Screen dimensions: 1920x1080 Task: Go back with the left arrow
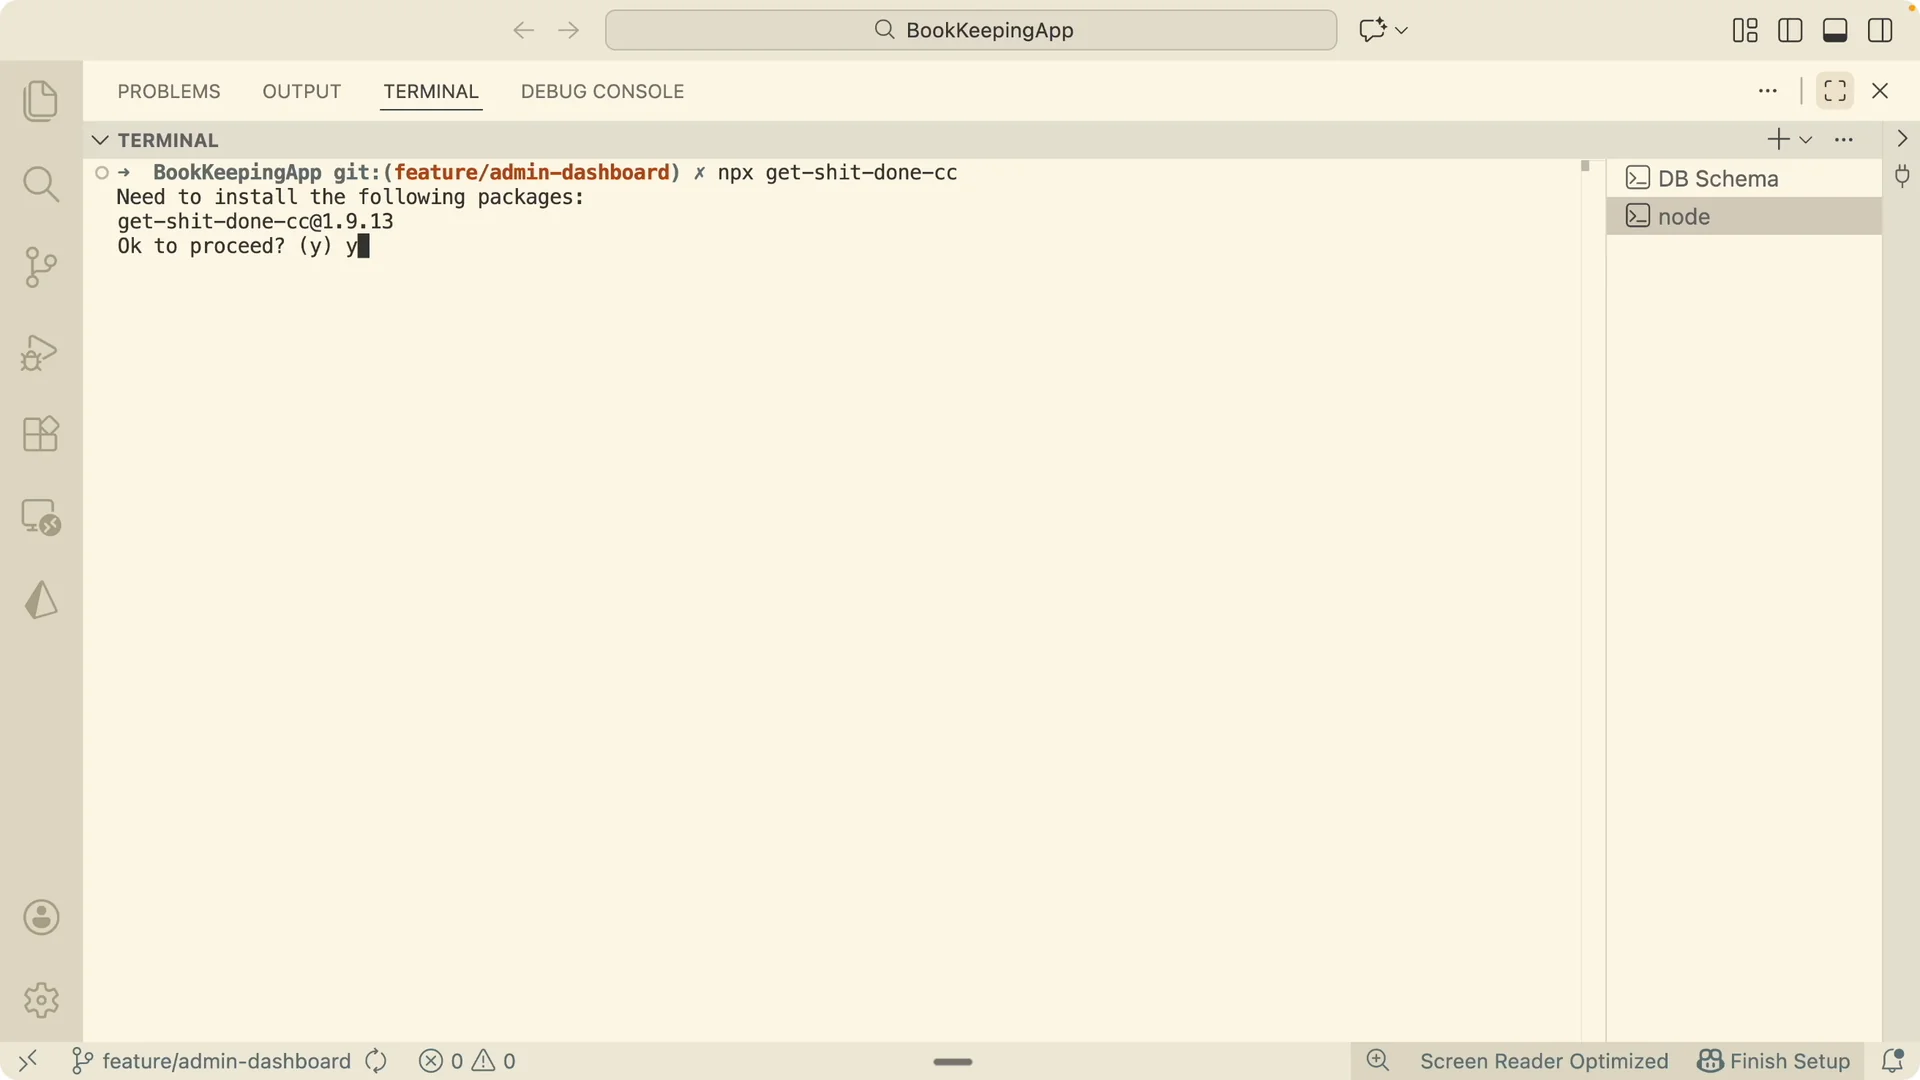pos(523,30)
